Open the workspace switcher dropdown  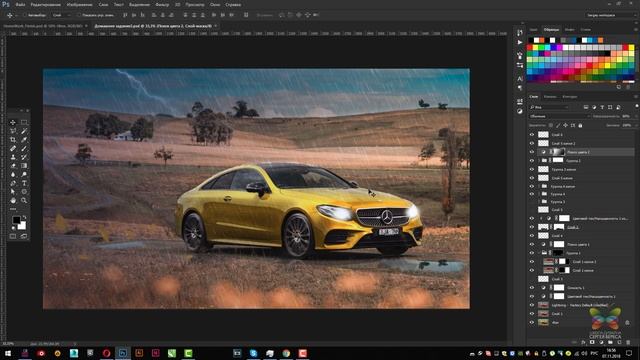click(611, 15)
